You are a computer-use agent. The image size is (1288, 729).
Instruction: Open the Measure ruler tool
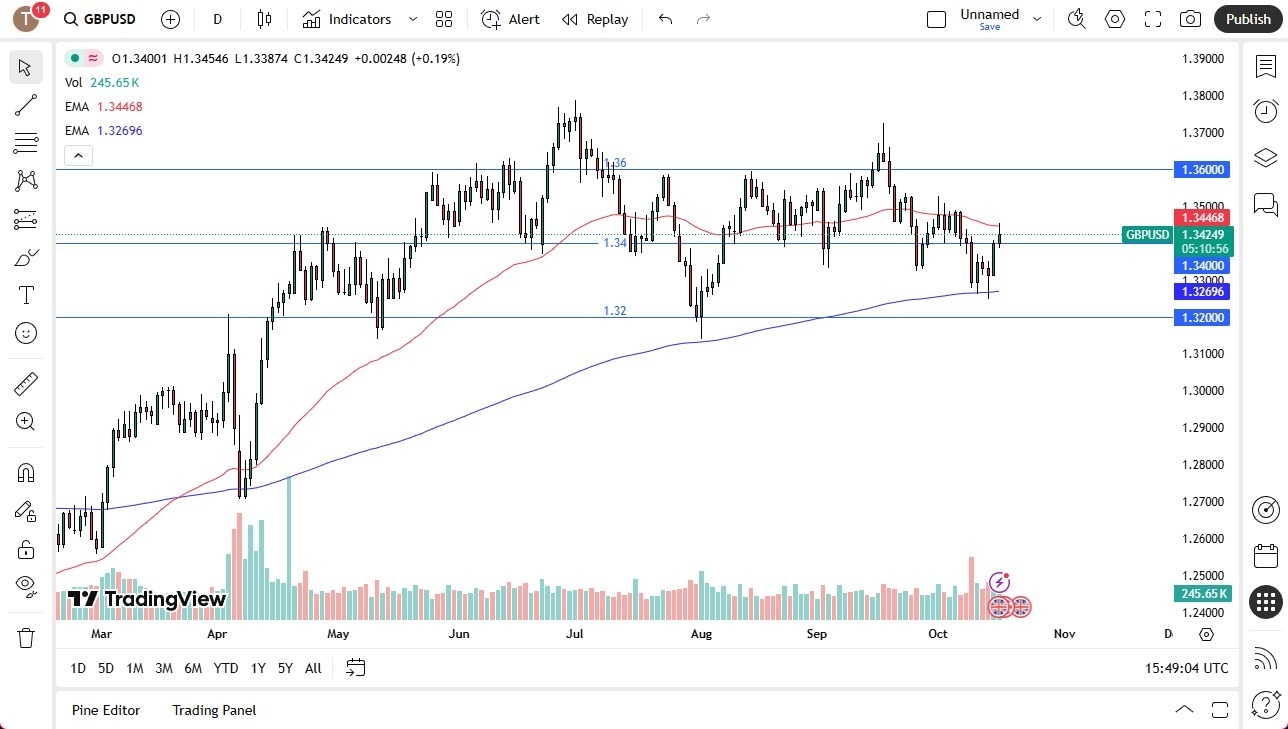tap(26, 383)
